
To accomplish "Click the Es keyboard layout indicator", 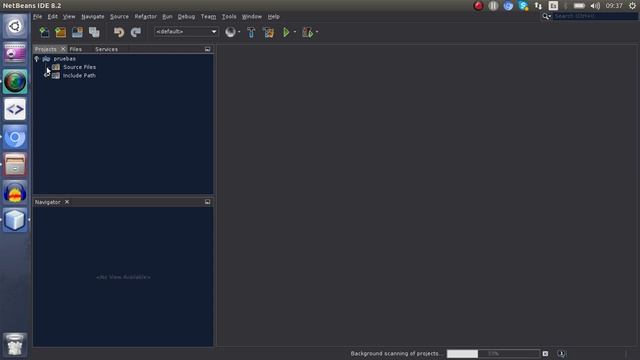I will (x=553, y=6).
